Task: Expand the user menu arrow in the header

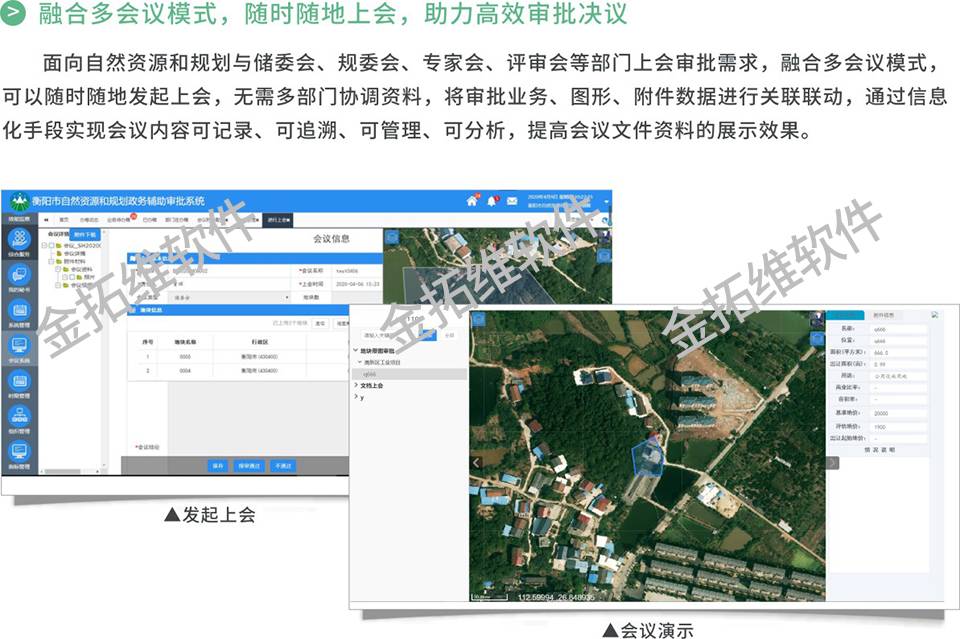Action: click(606, 201)
